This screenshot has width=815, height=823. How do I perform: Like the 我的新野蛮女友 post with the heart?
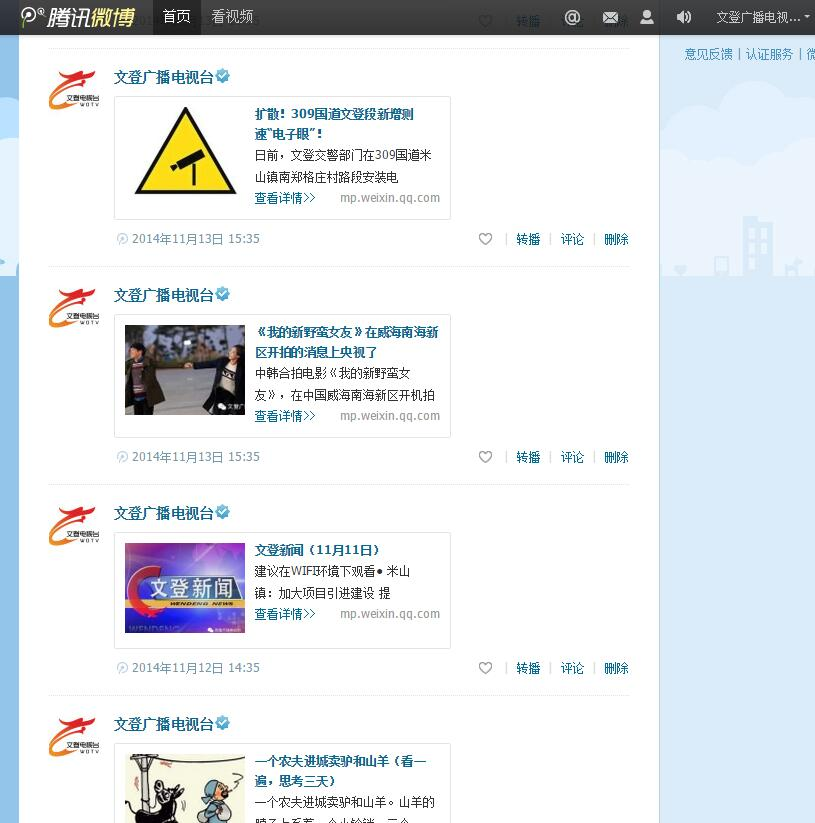[x=485, y=457]
